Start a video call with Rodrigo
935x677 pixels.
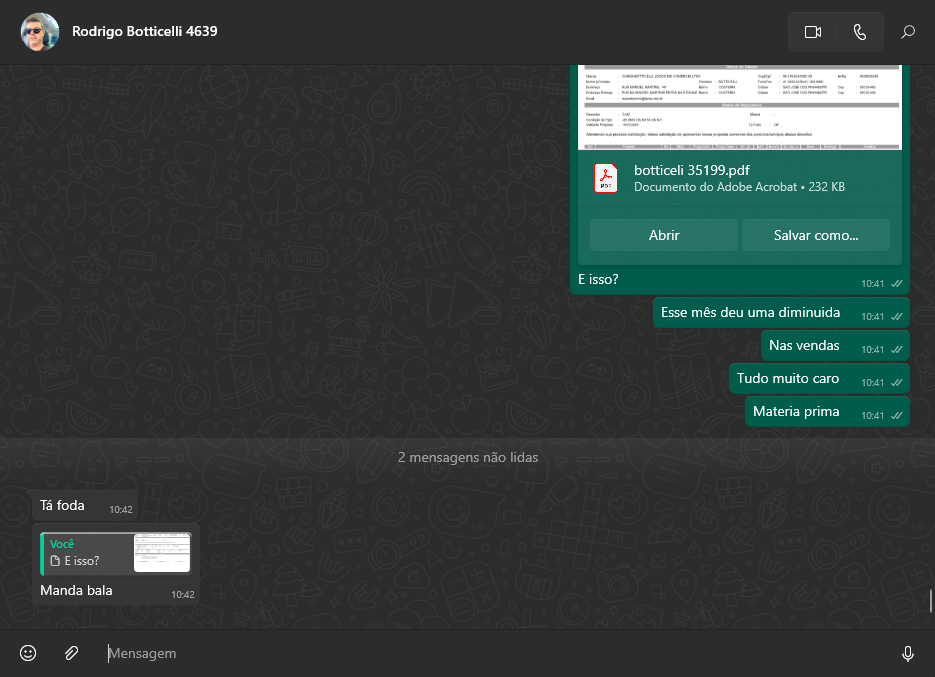[x=812, y=32]
